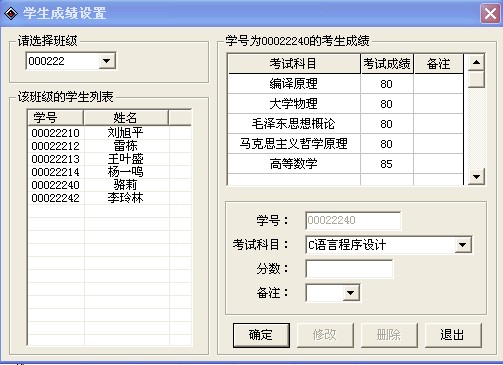Select student ID 00022214
The height and width of the screenshot is (365, 503).
pos(56,172)
